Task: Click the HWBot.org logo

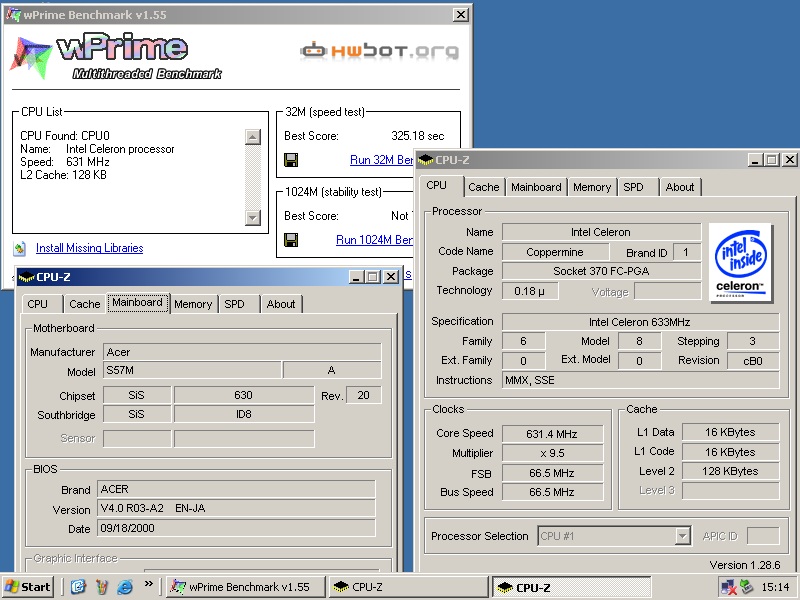Action: click(379, 51)
